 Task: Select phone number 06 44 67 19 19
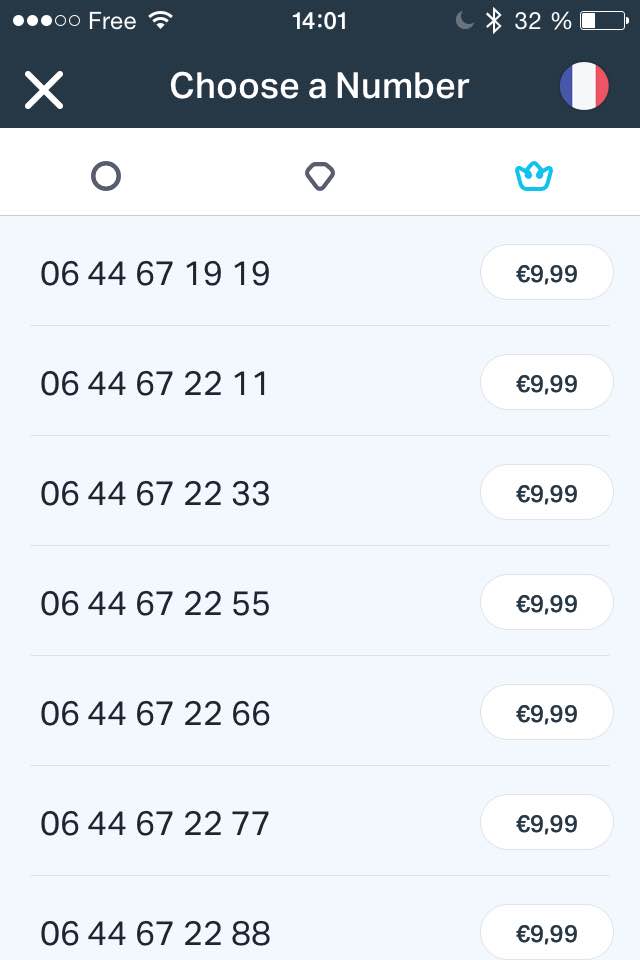point(155,273)
